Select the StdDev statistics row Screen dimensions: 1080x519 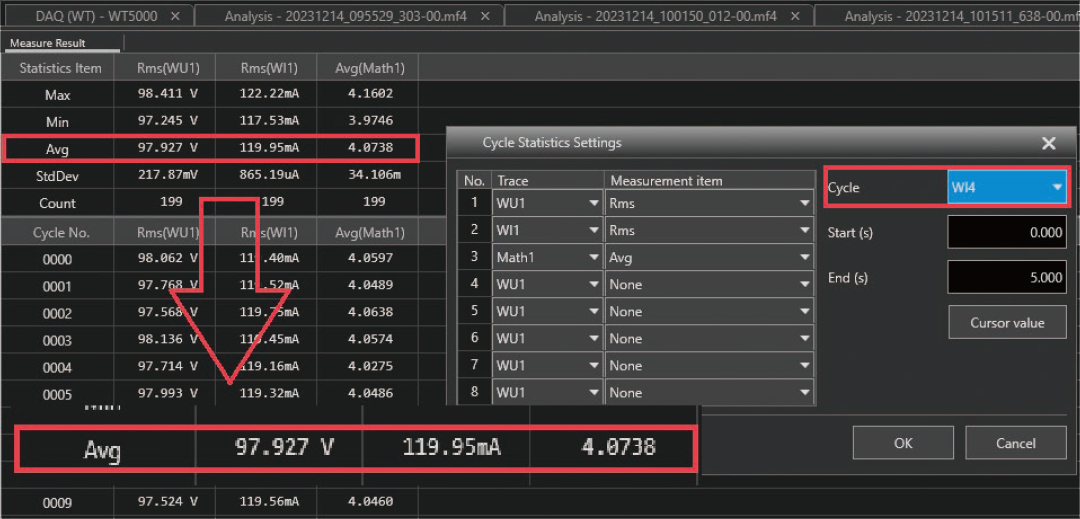[59, 176]
